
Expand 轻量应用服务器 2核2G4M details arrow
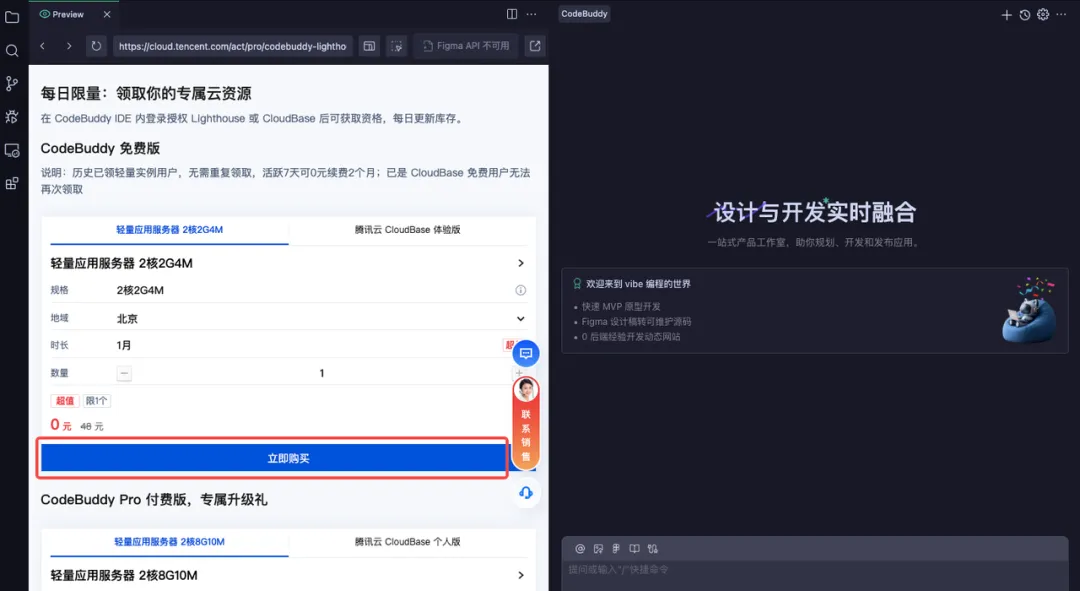[521, 263]
